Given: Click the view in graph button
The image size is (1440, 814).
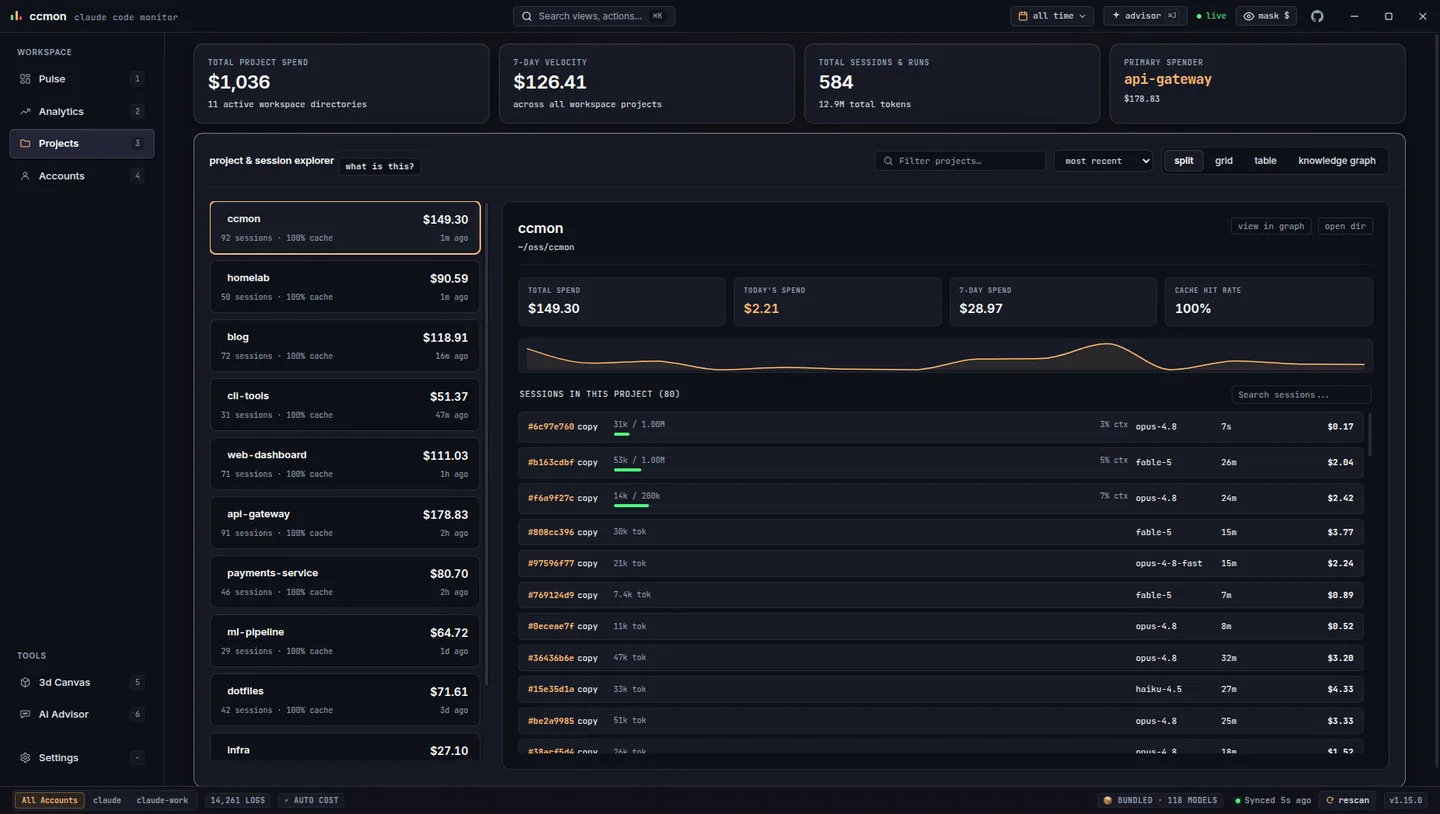Looking at the screenshot, I should [1271, 226].
